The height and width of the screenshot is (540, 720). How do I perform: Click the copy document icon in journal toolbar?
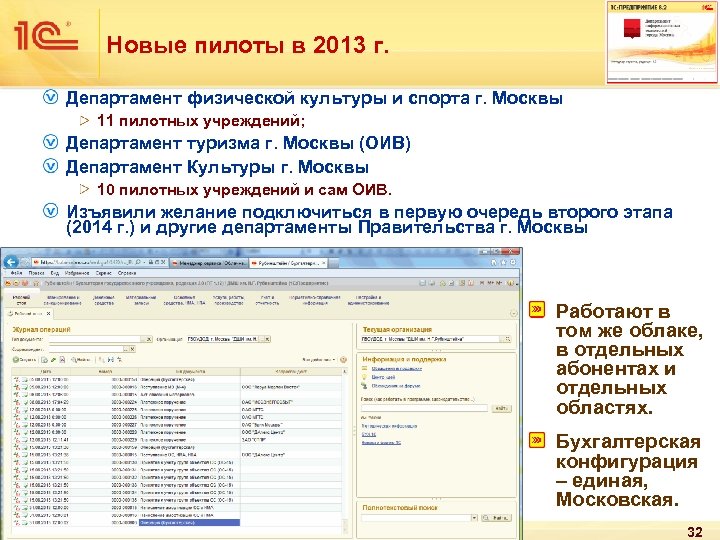(45, 360)
